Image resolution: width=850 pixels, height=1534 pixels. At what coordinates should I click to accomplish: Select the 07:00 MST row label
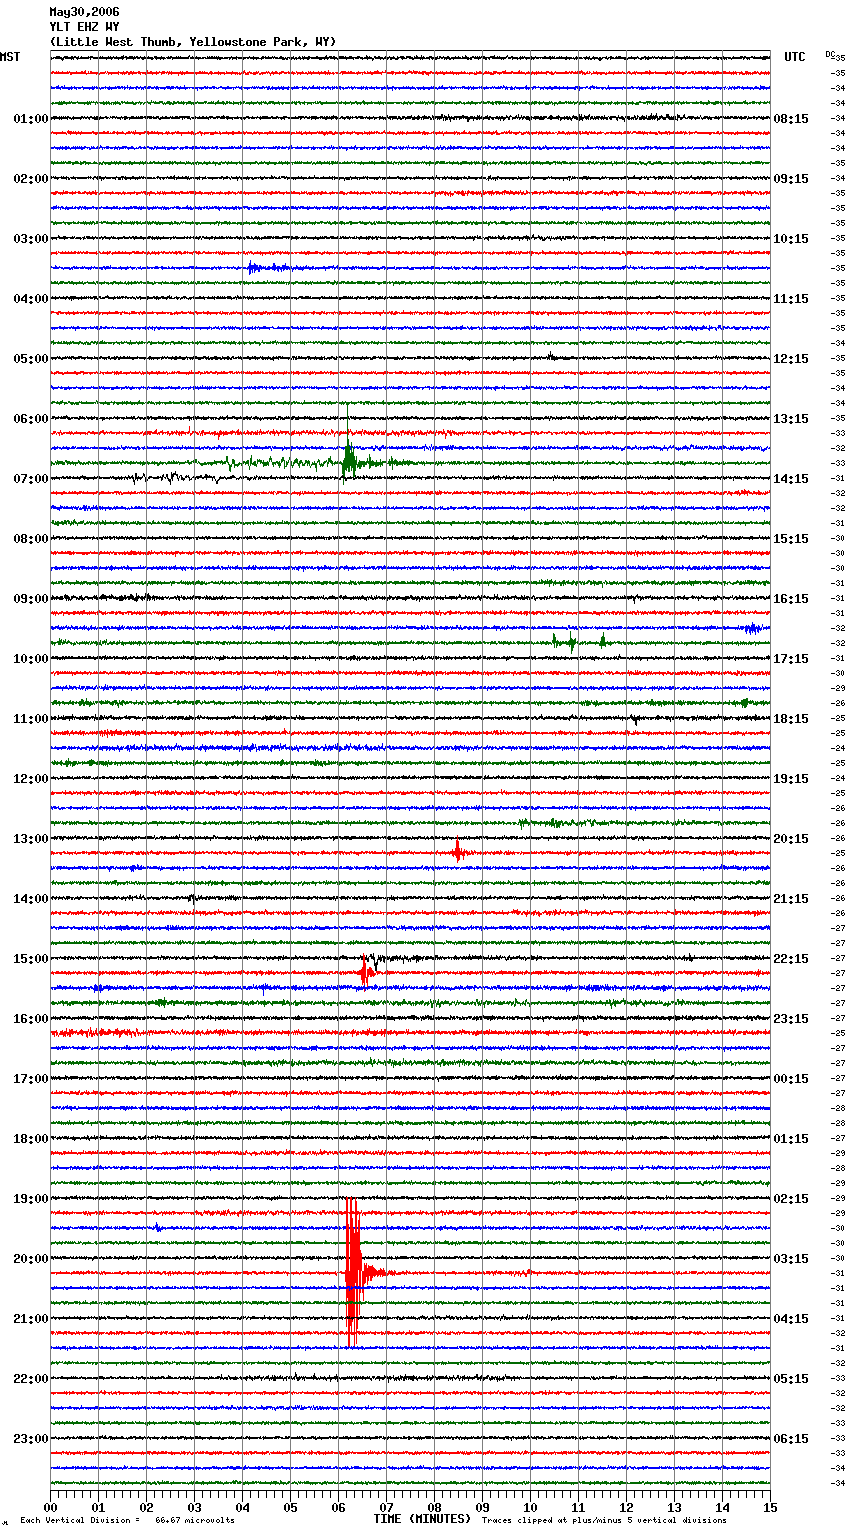pyautogui.click(x=30, y=479)
